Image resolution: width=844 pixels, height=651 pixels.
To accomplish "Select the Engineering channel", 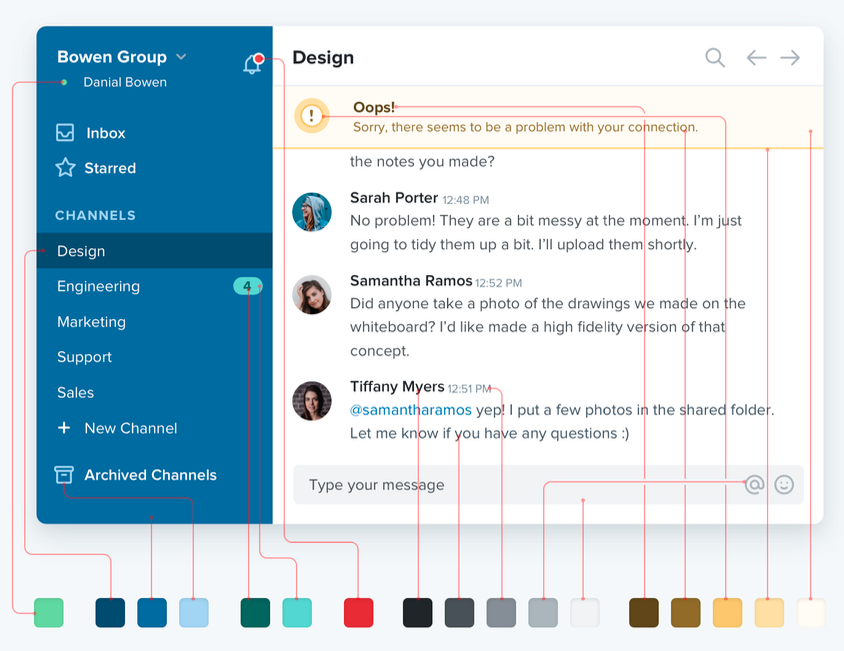I will pyautogui.click(x=98, y=287).
